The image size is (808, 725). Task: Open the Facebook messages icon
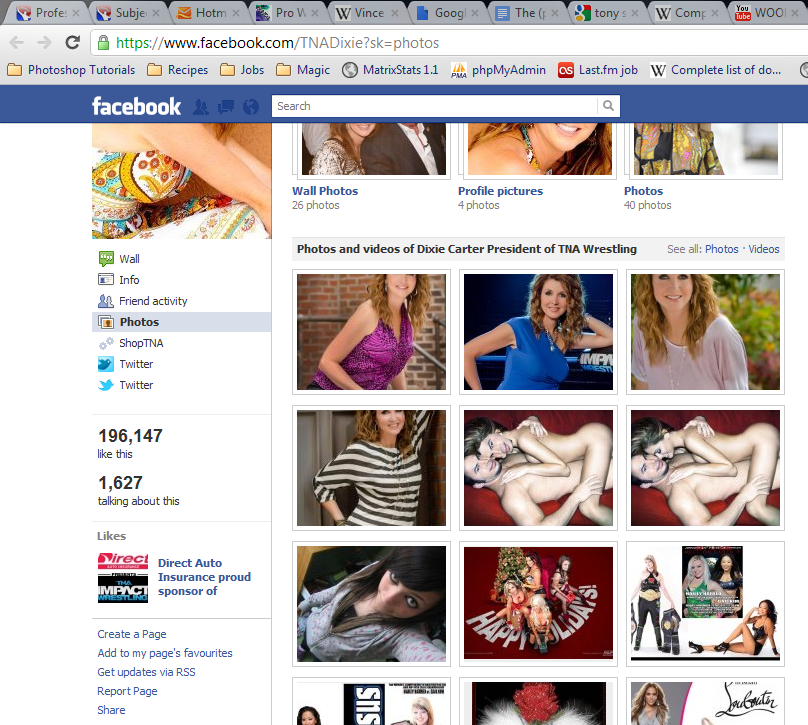pyautogui.click(x=226, y=106)
